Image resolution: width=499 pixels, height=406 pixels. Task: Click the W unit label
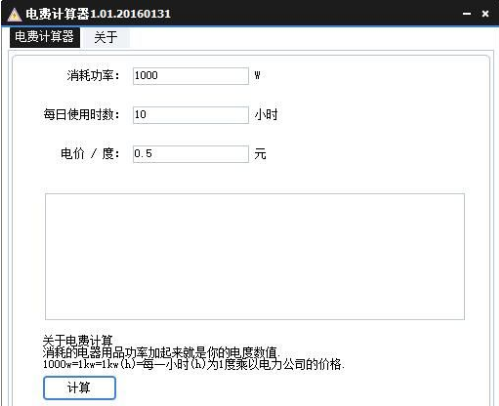257,75
